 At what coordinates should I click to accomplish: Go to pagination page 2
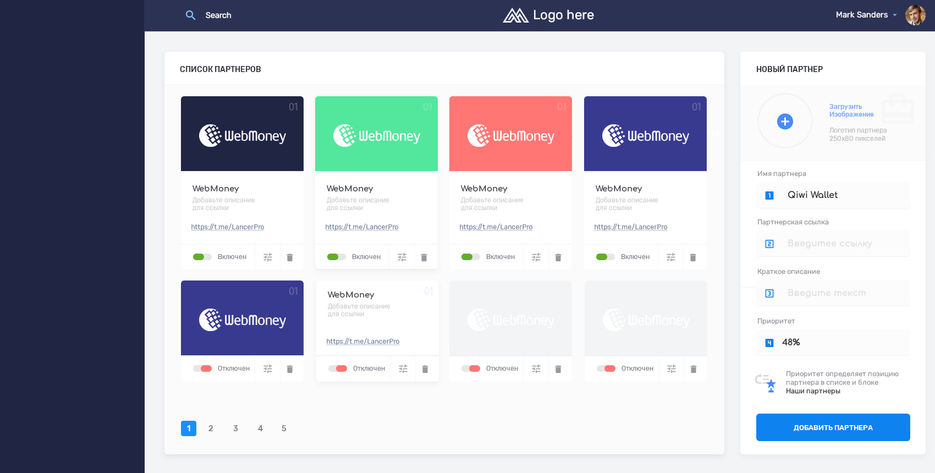click(210, 428)
